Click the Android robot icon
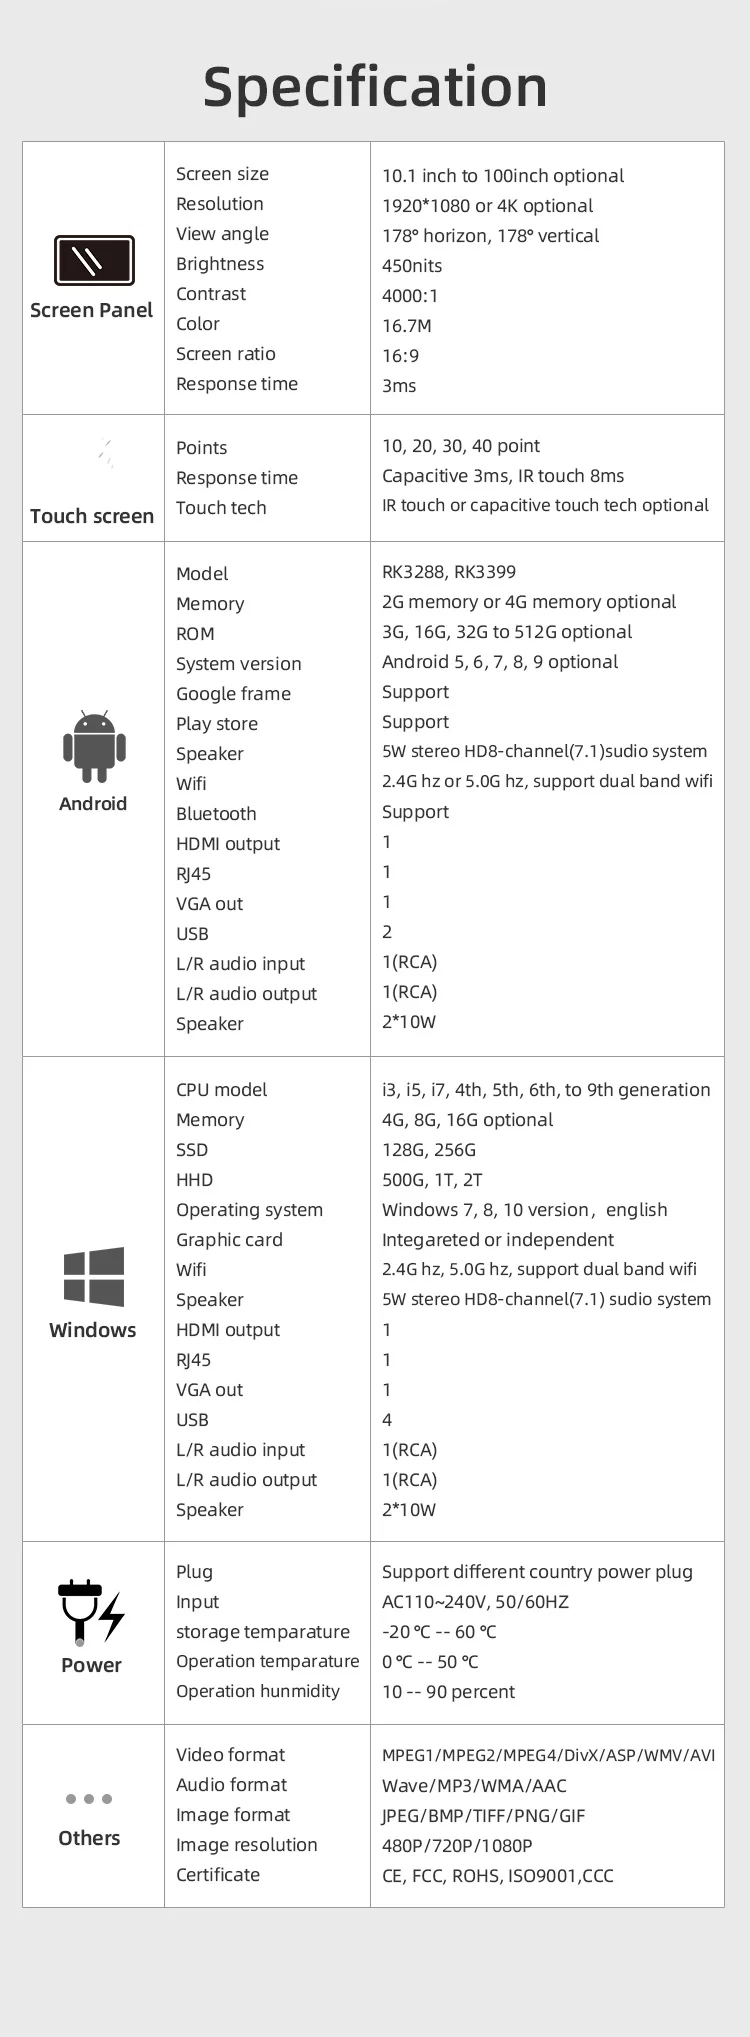This screenshot has height=2037, width=750. (x=94, y=746)
